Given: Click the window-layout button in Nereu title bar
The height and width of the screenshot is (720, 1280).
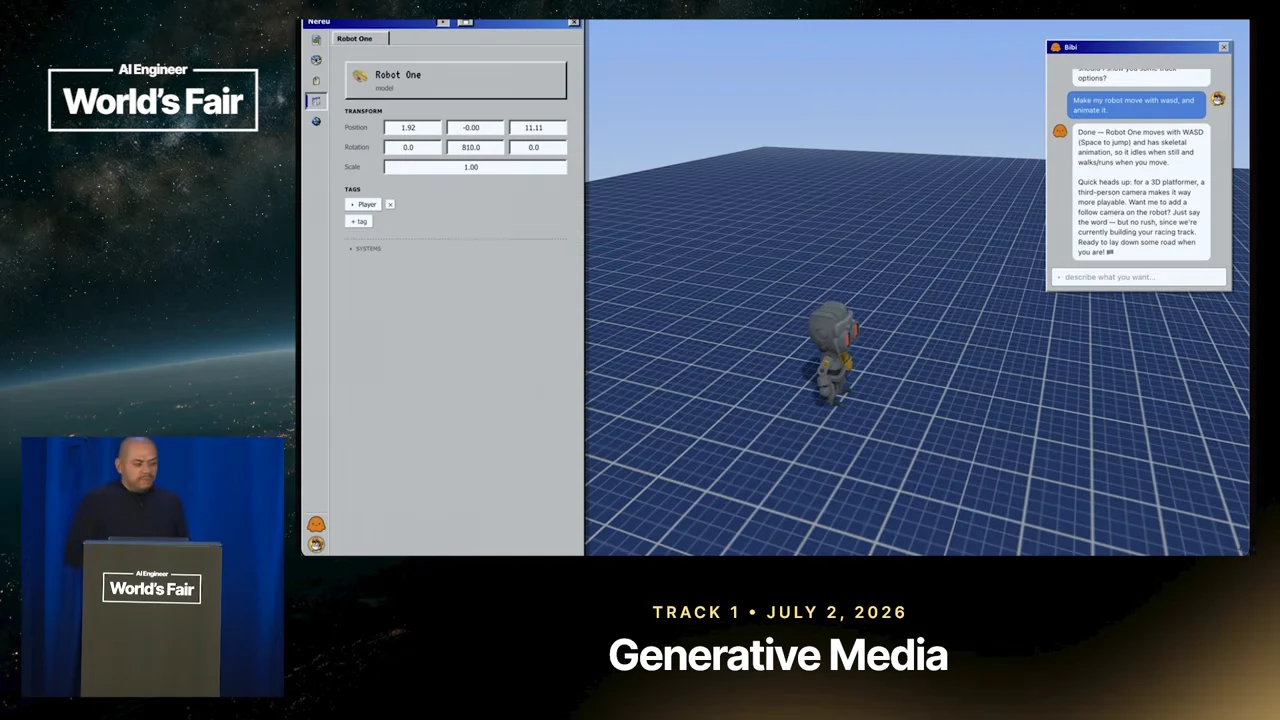Looking at the screenshot, I should pos(465,22).
